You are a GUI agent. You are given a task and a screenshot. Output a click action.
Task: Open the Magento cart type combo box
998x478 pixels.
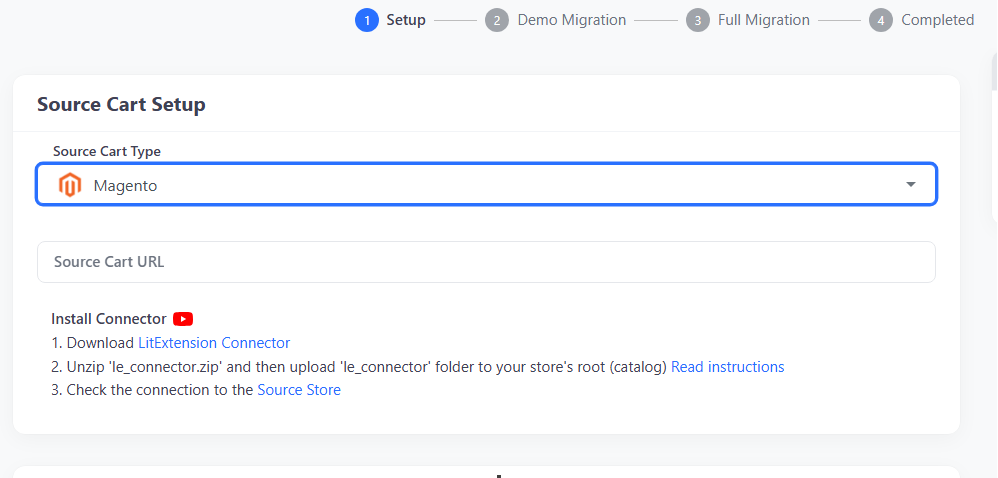[x=486, y=185]
